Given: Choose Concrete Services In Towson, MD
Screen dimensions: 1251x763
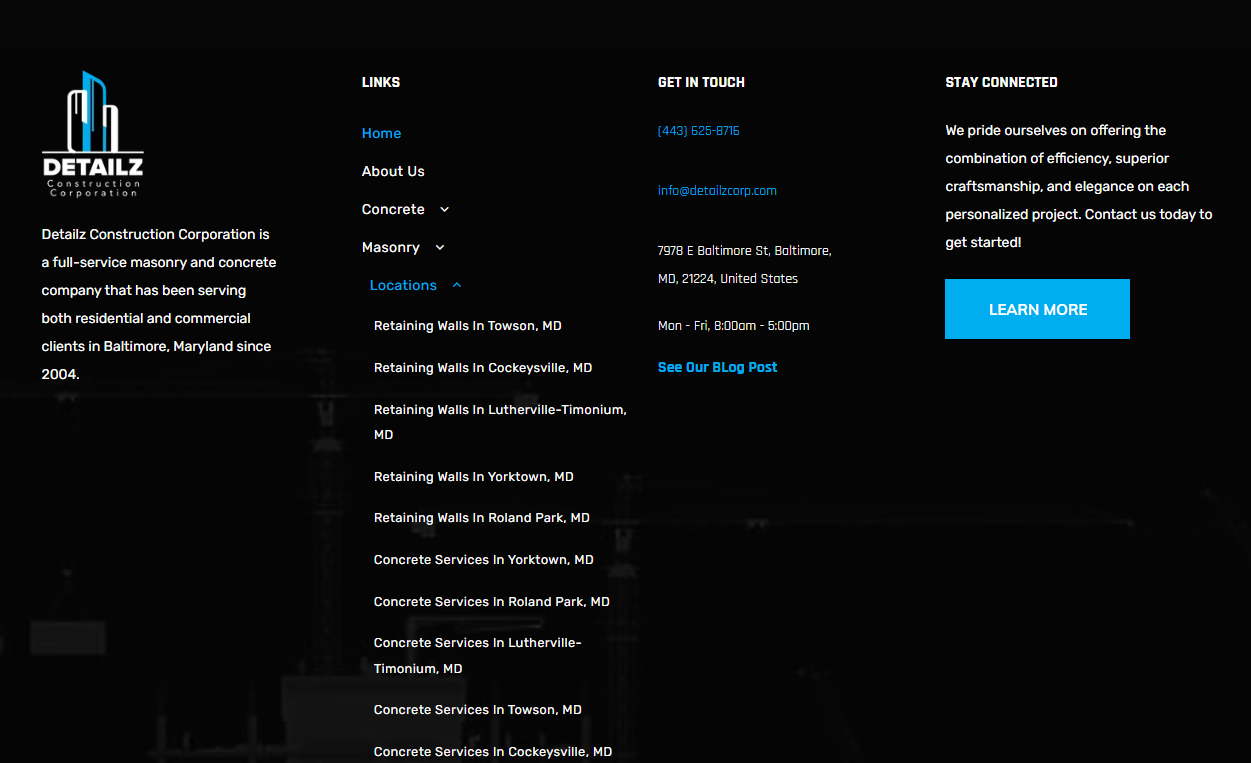Looking at the screenshot, I should tap(477, 710).
